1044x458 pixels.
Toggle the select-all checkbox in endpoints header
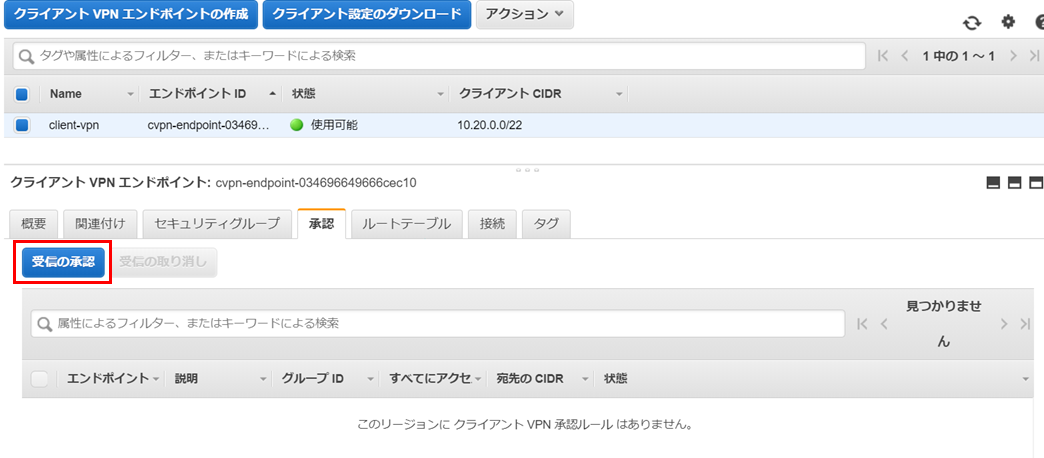(21, 94)
